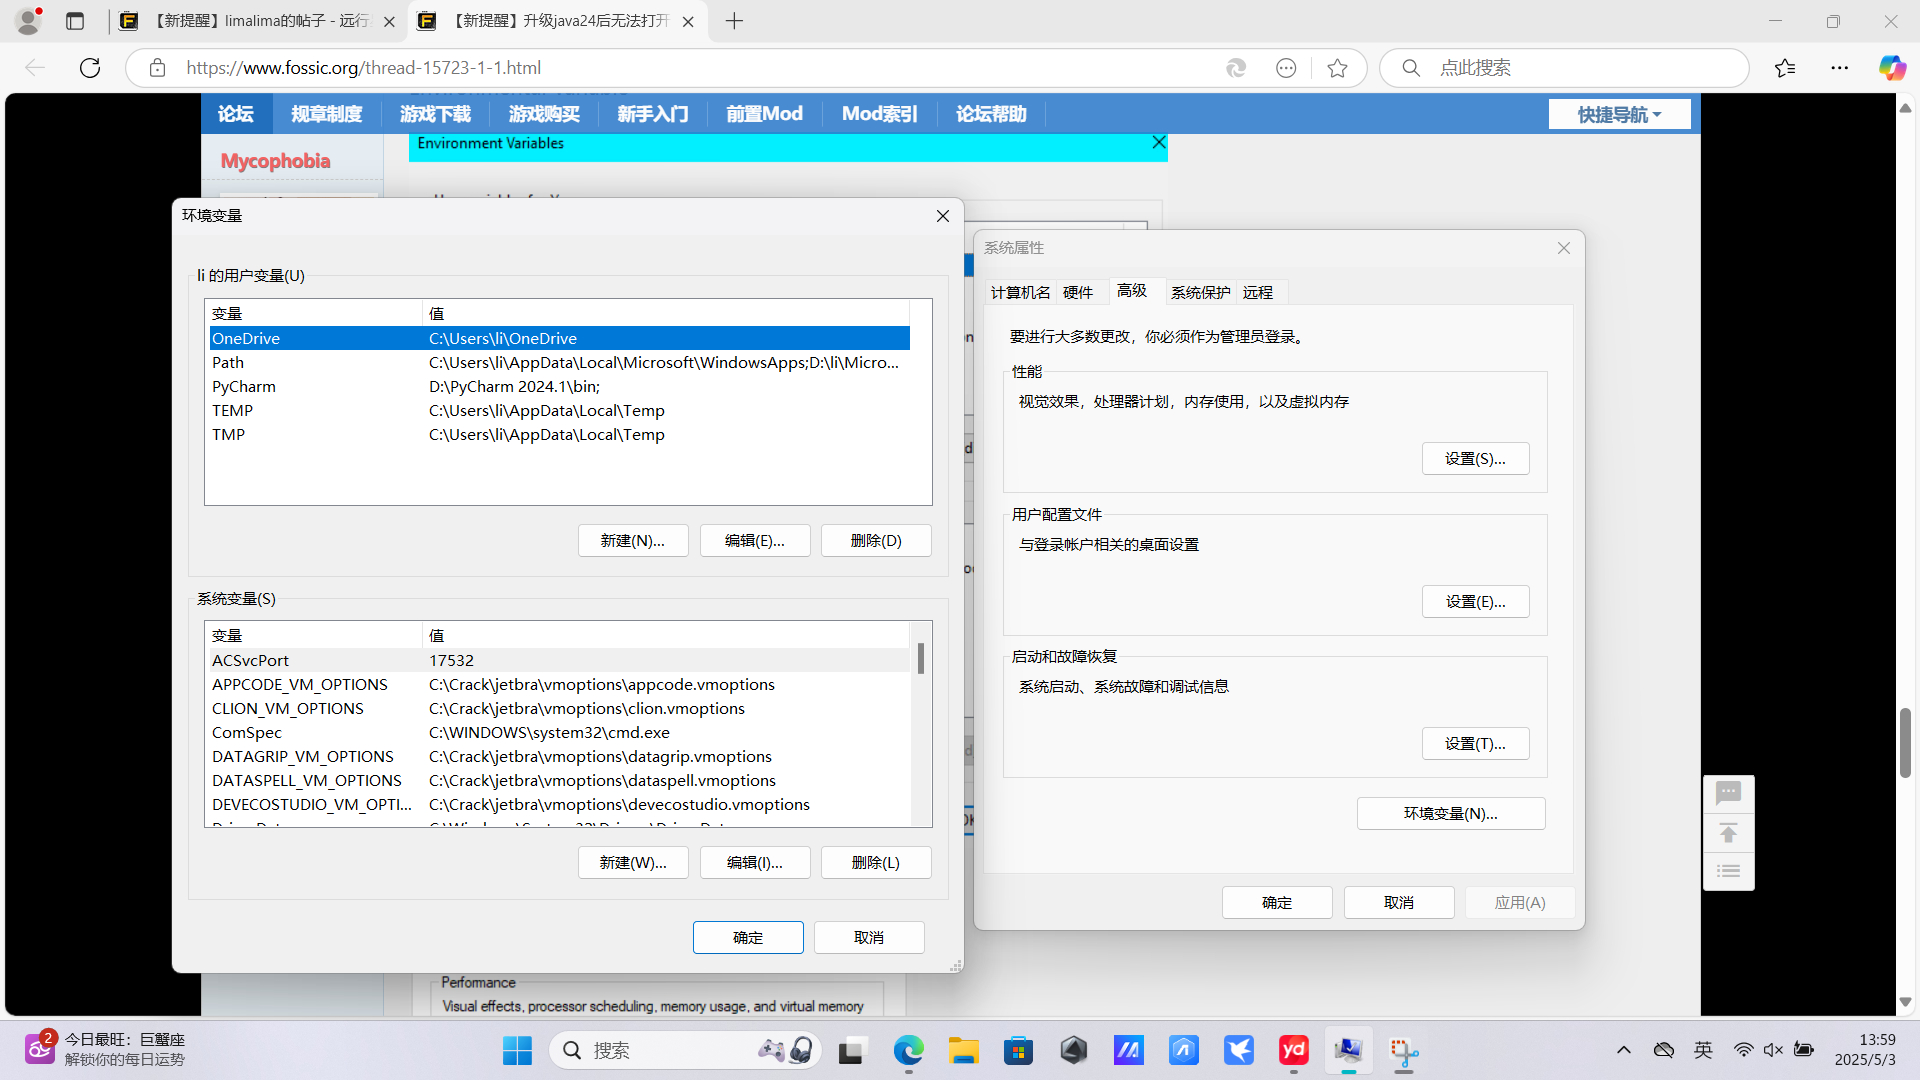
Task: Open Edge settings menu via ellipsis
Action: 1841,67
